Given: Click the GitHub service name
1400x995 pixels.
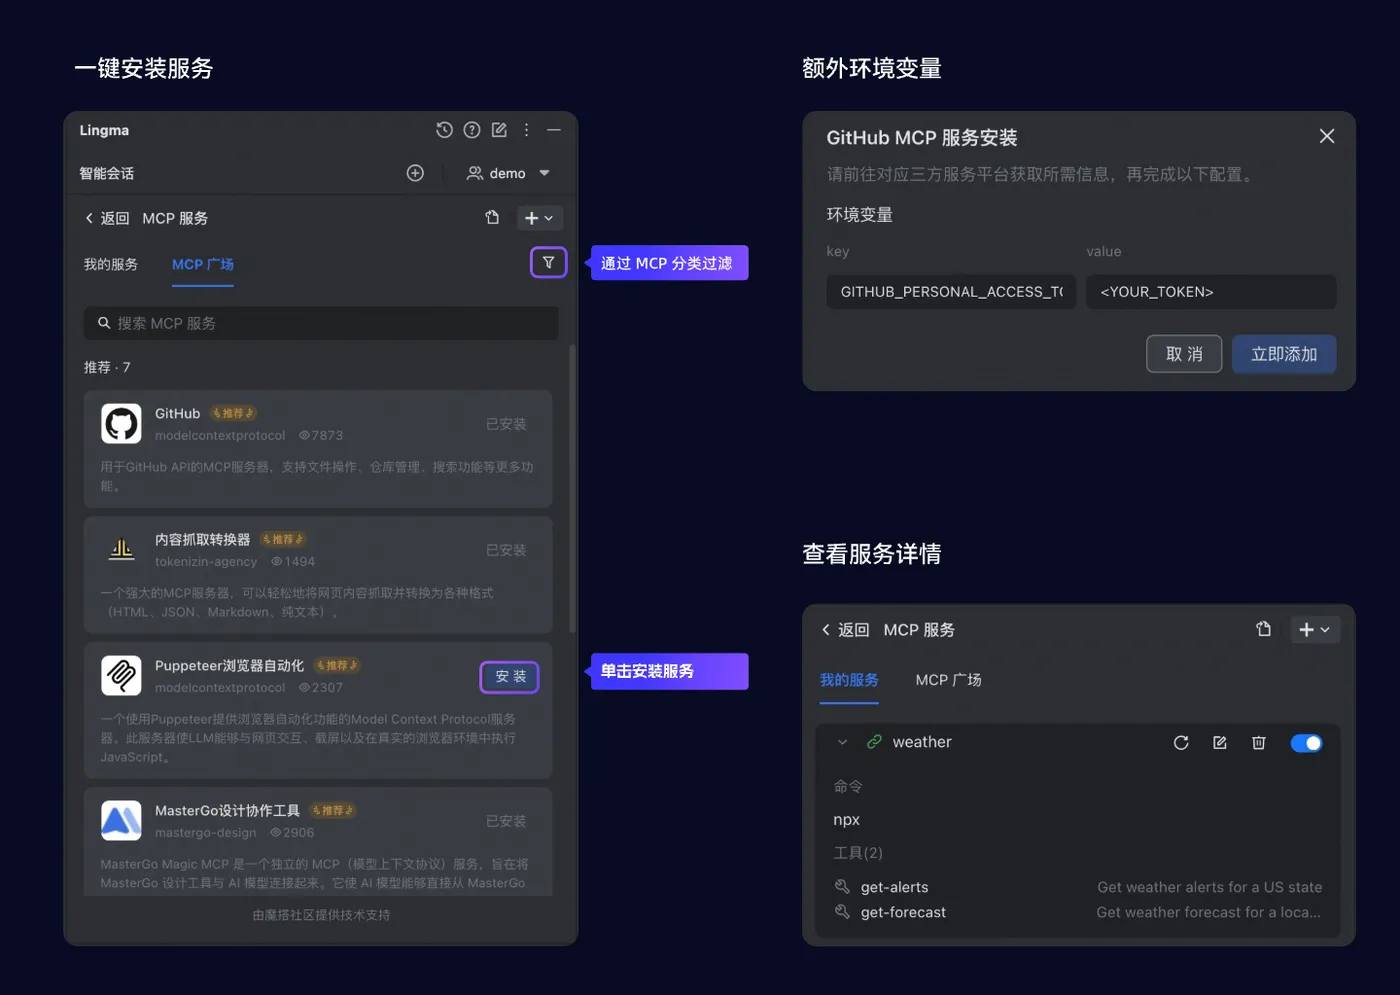Looking at the screenshot, I should click(178, 413).
